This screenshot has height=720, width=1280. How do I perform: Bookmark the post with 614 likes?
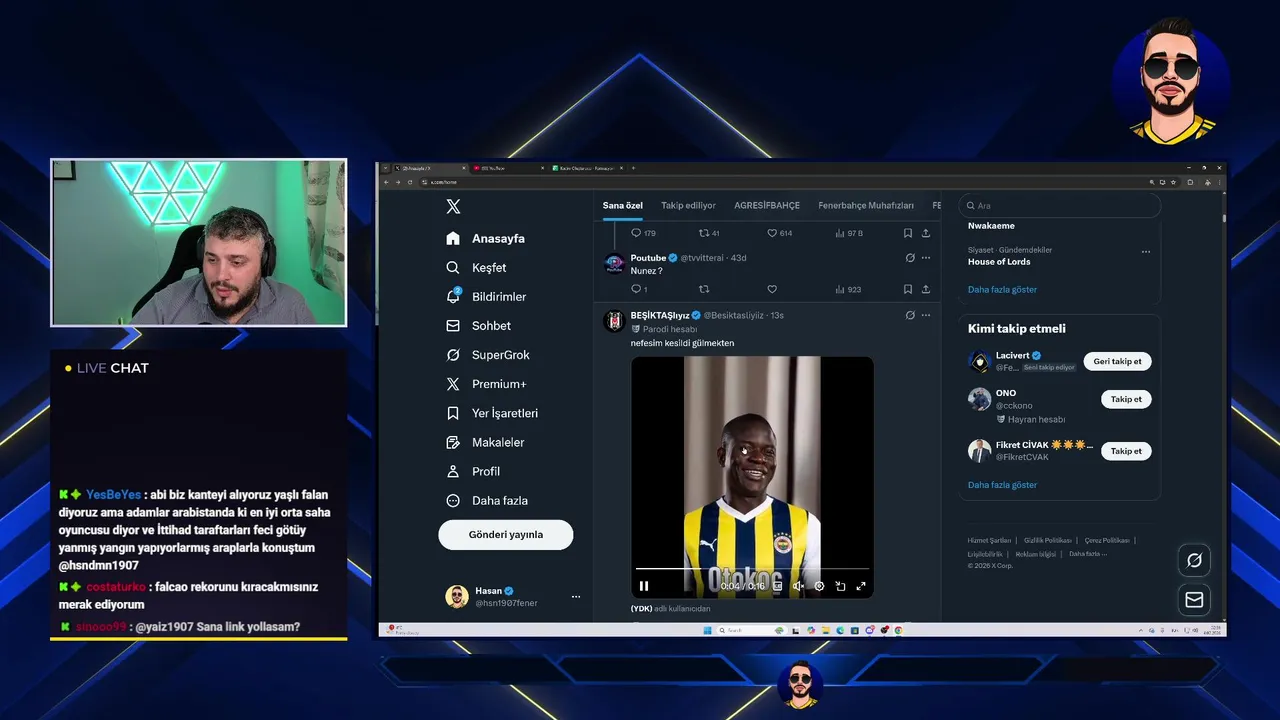907,233
